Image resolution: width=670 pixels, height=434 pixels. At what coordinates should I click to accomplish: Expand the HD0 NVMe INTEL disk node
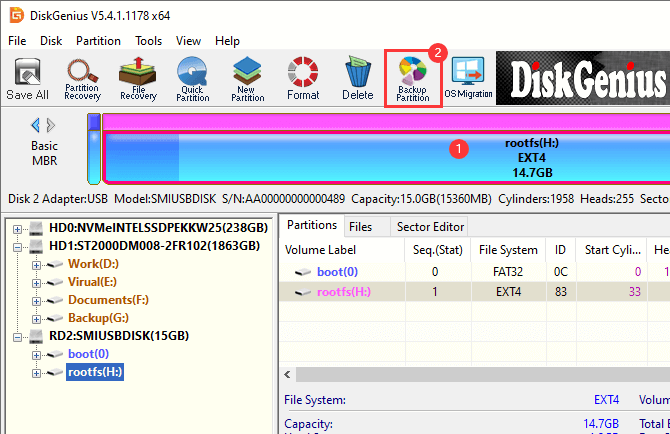(17, 229)
